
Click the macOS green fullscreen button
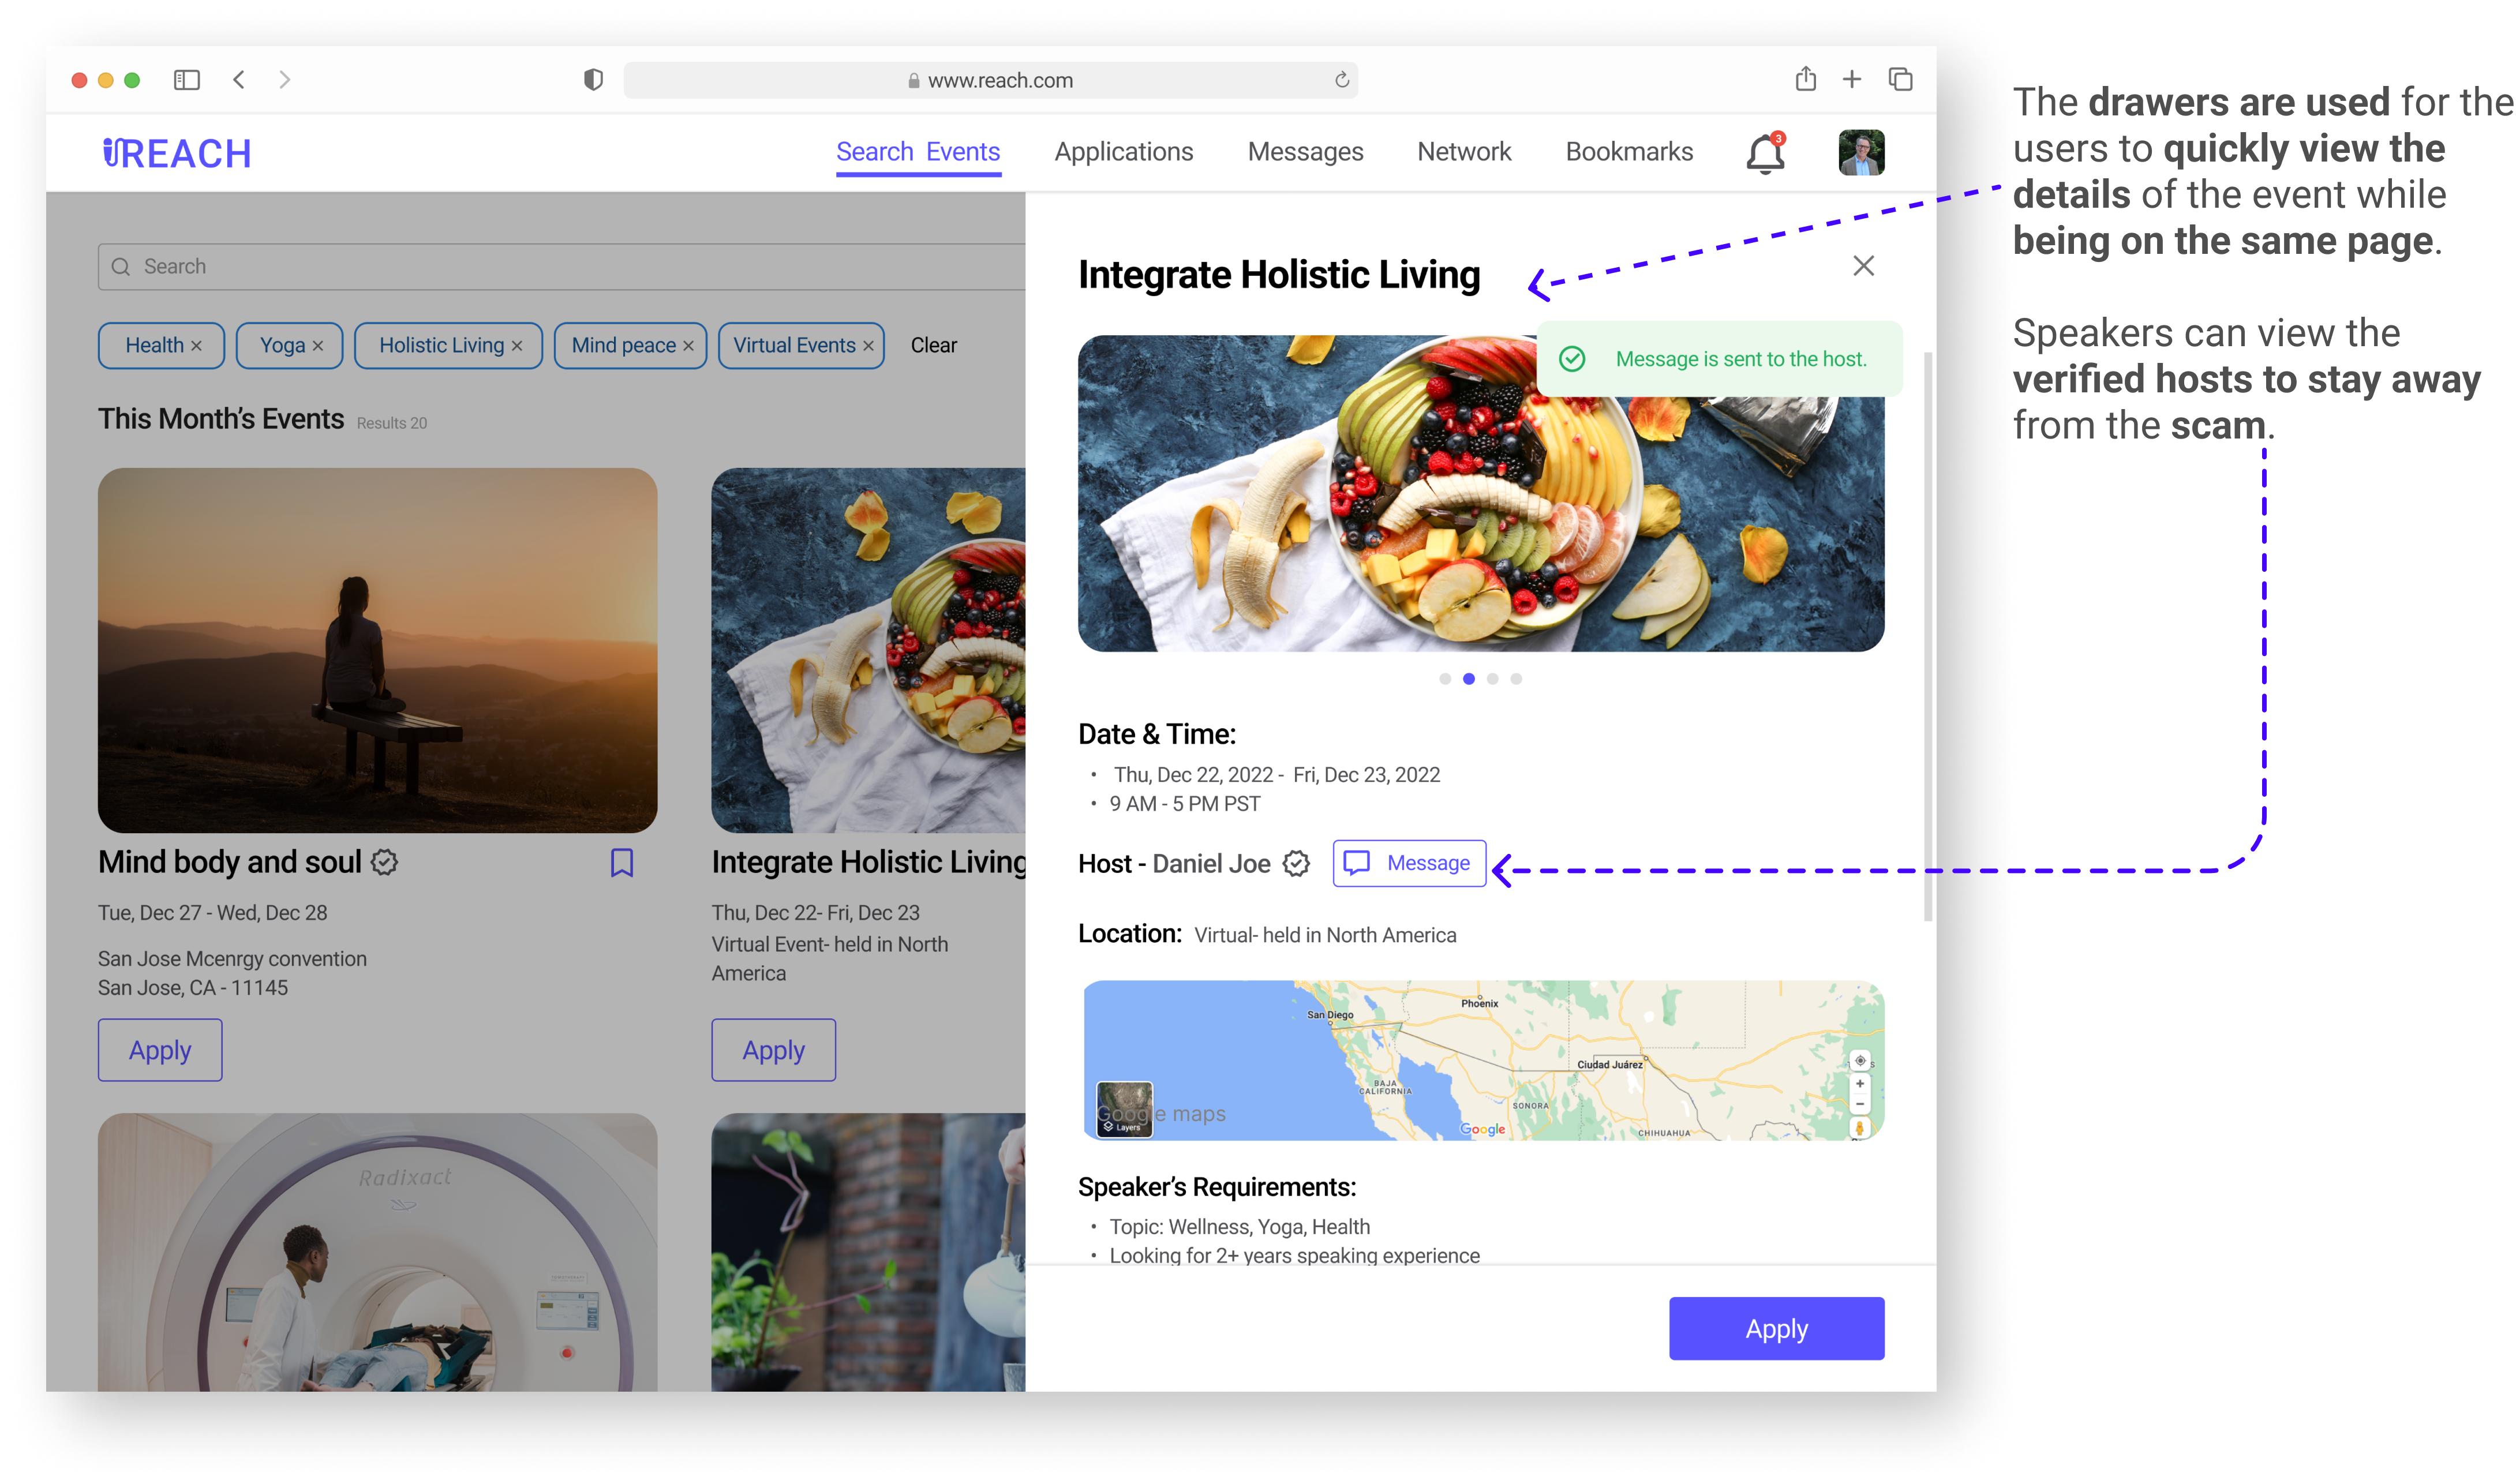132,79
